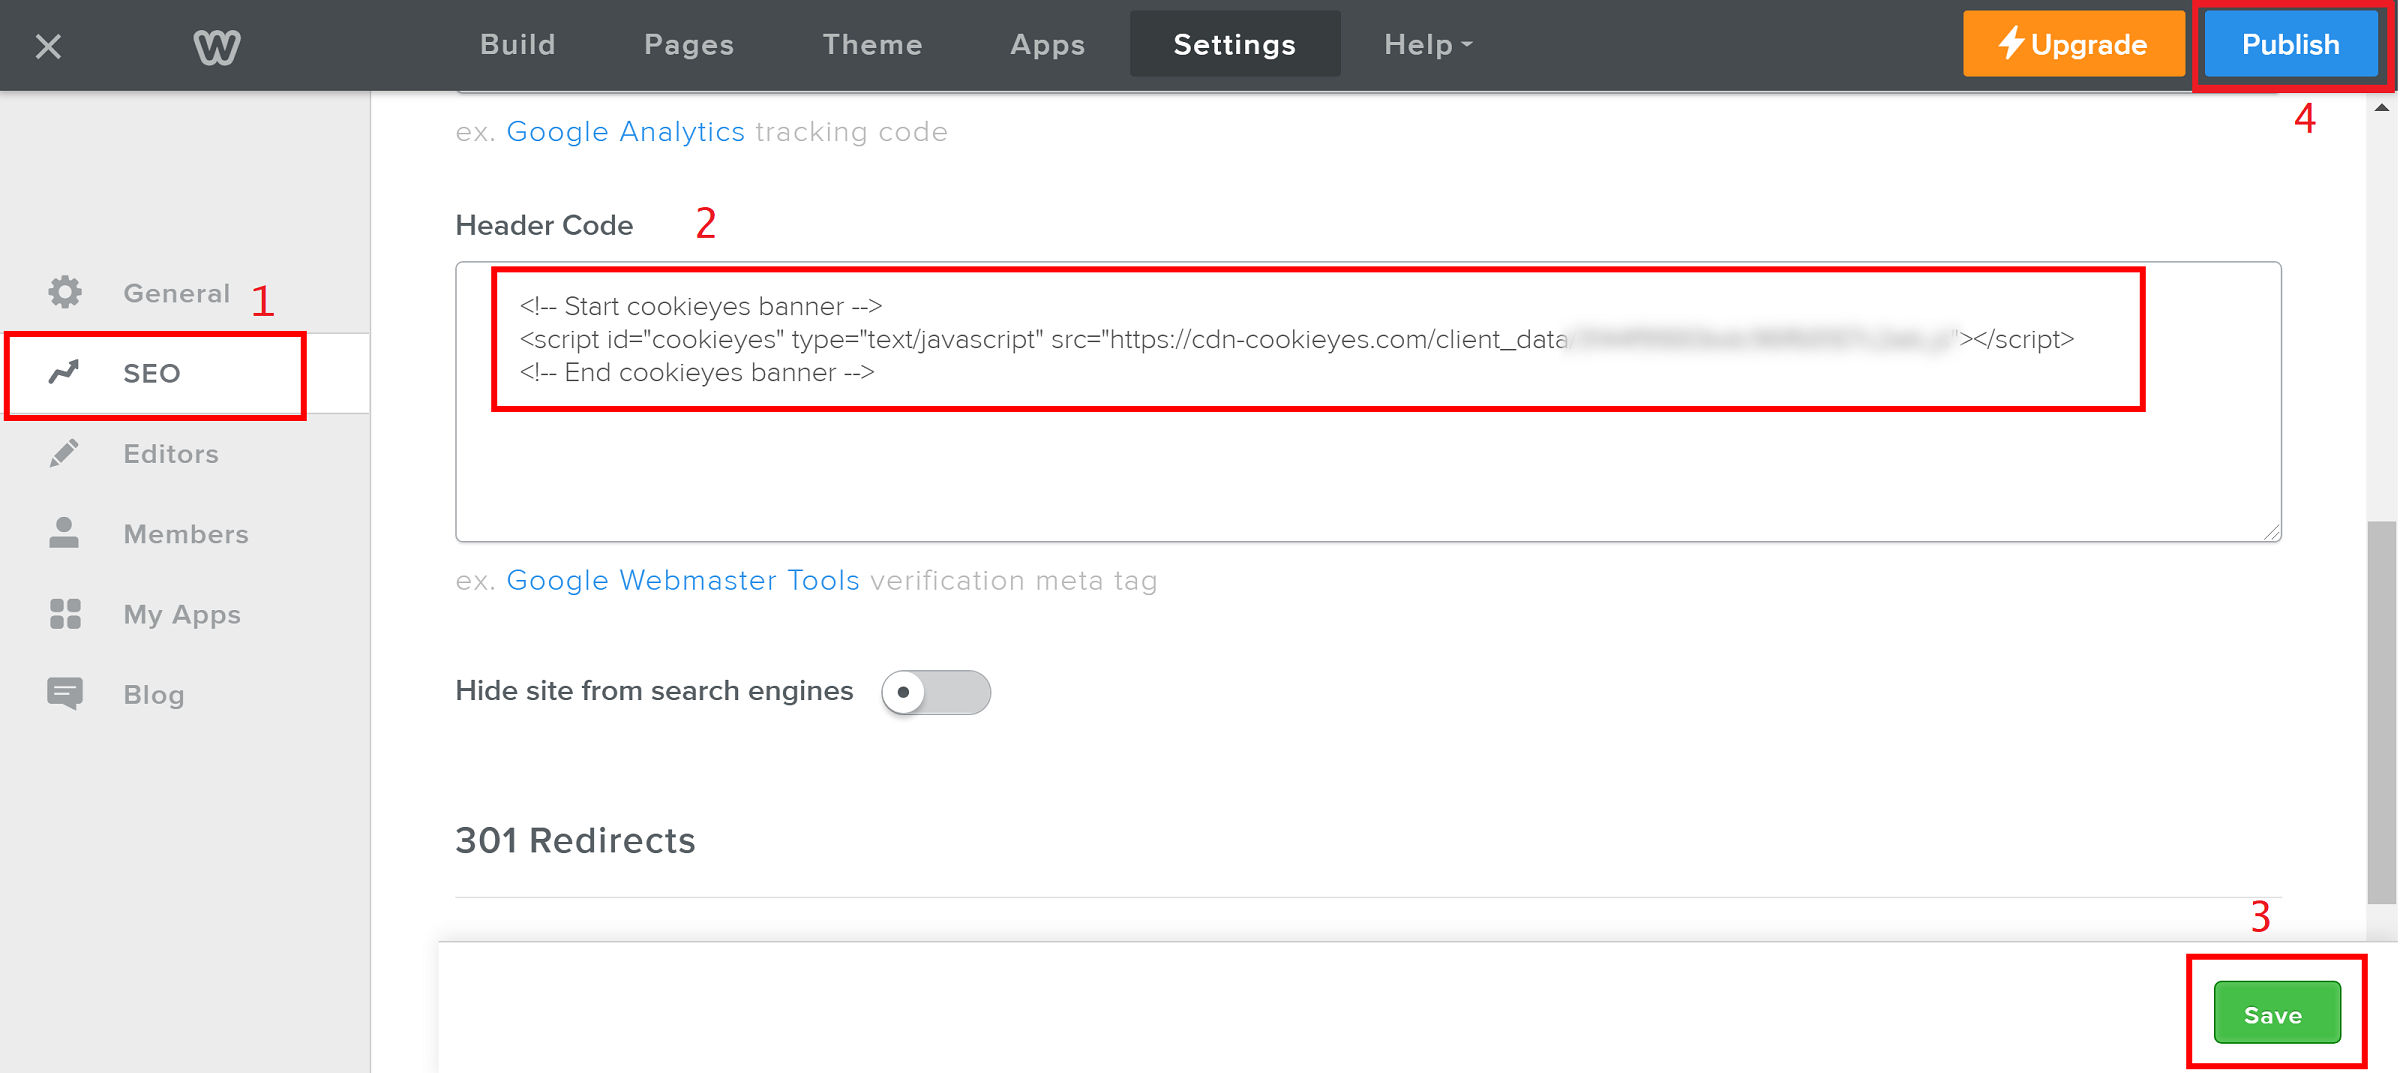
Task: Click the lightning bolt on Upgrade
Action: pos(2011,43)
